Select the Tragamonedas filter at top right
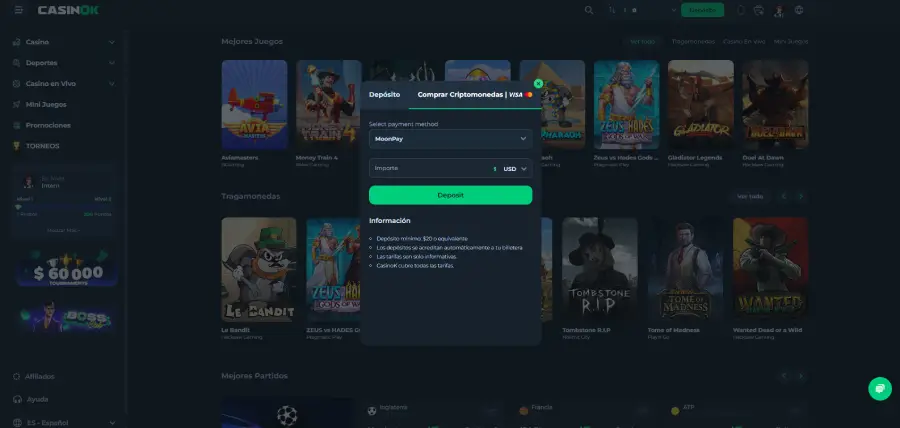900x428 pixels. tap(693, 41)
